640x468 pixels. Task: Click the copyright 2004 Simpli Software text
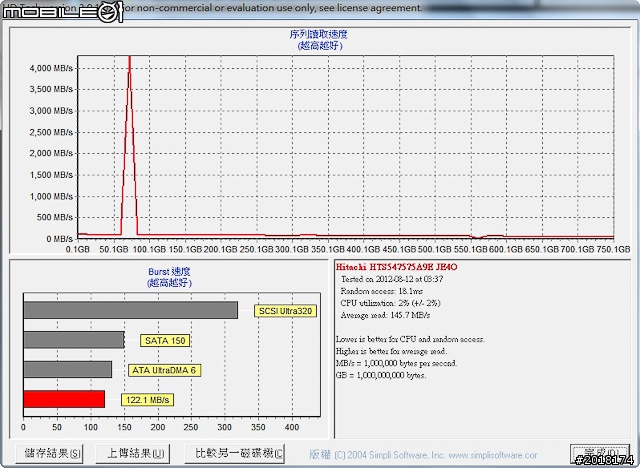[x=377, y=455]
